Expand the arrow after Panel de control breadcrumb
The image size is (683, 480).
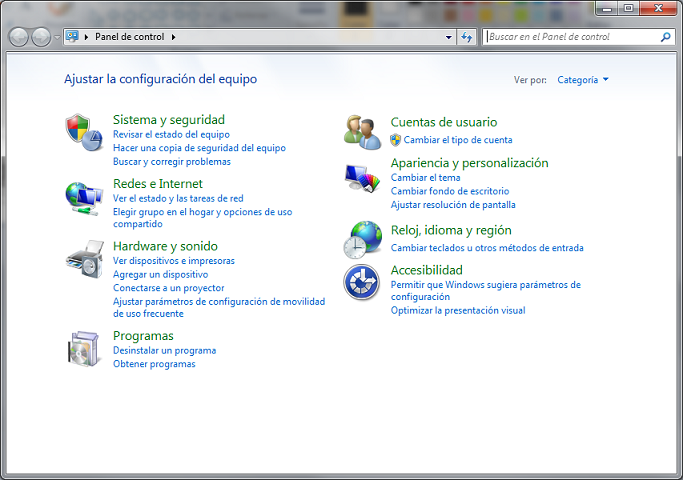[173, 37]
